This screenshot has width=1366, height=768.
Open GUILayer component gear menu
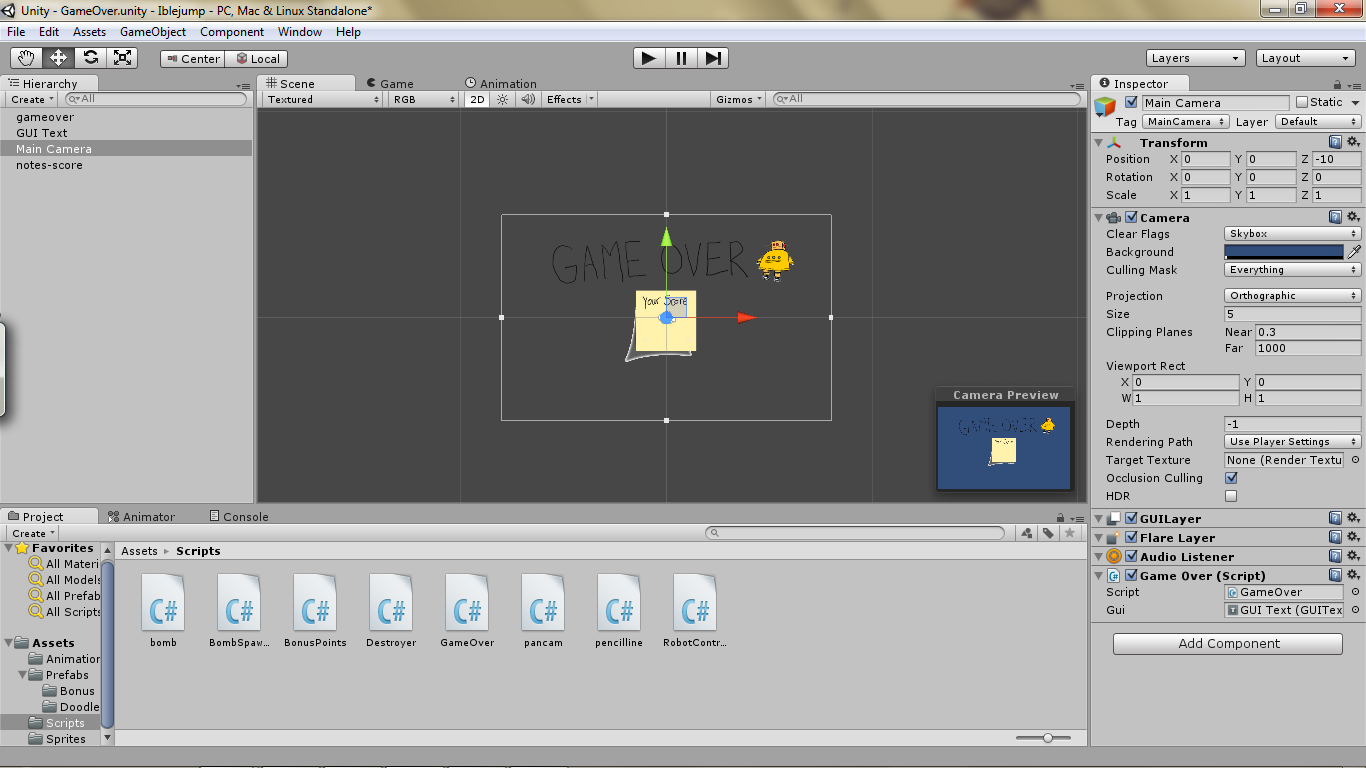(x=1353, y=518)
